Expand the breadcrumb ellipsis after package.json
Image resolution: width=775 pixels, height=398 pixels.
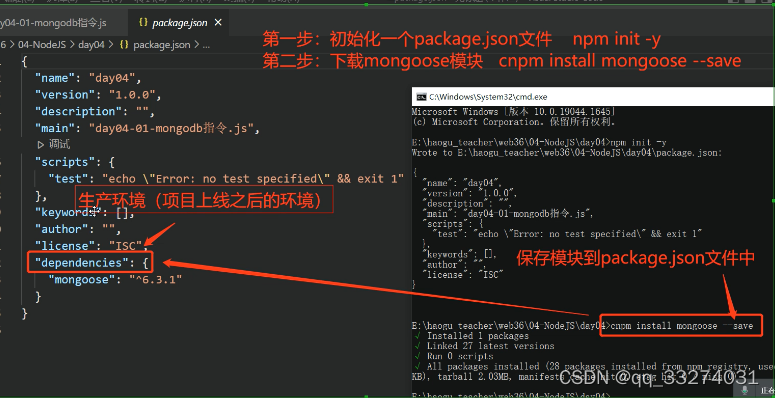(206, 45)
